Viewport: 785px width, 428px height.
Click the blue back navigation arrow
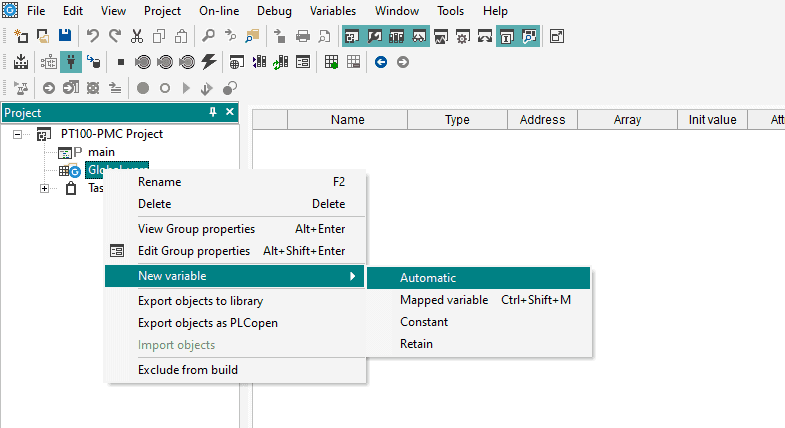coord(381,61)
